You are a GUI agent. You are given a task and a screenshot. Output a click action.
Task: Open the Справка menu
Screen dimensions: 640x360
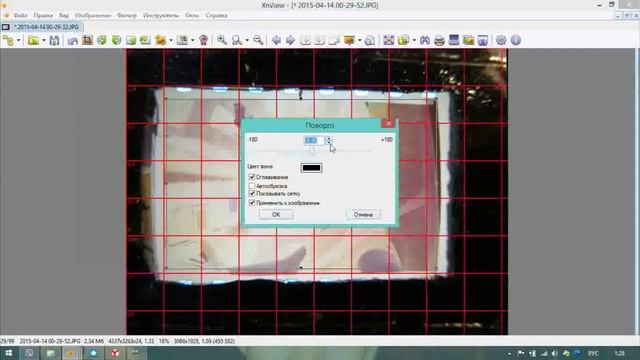(216, 16)
